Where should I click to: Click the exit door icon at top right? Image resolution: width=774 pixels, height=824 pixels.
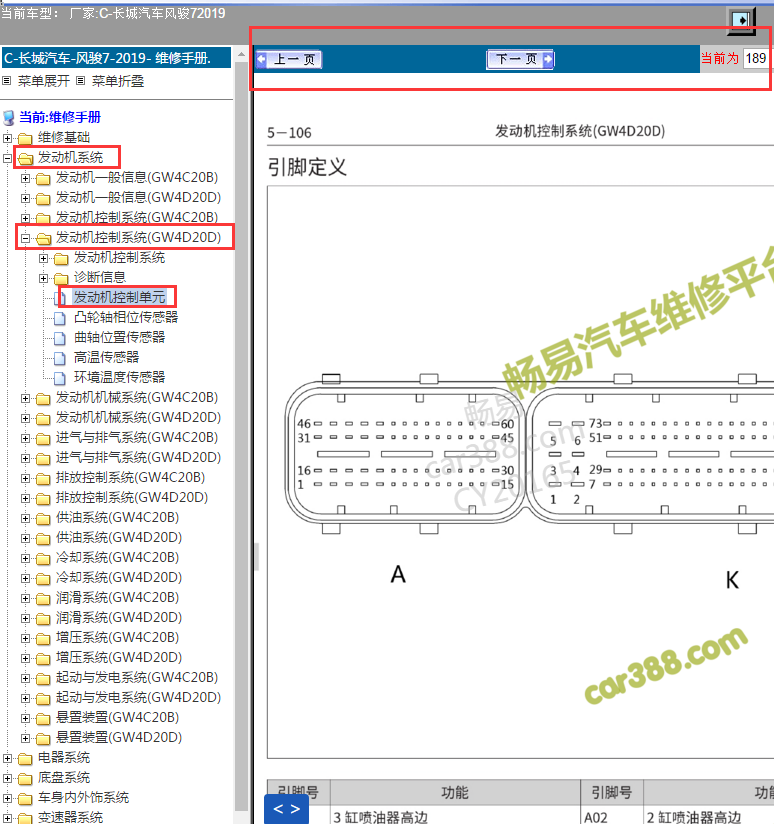point(741,20)
